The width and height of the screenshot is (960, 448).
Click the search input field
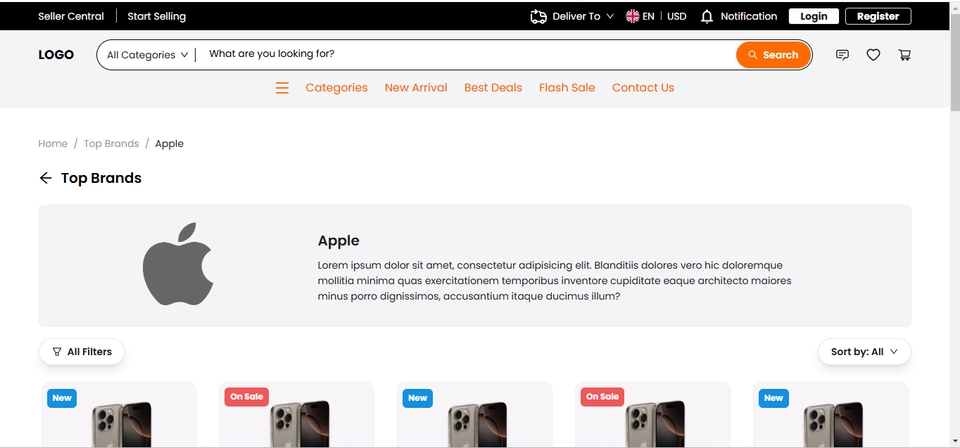coord(465,54)
